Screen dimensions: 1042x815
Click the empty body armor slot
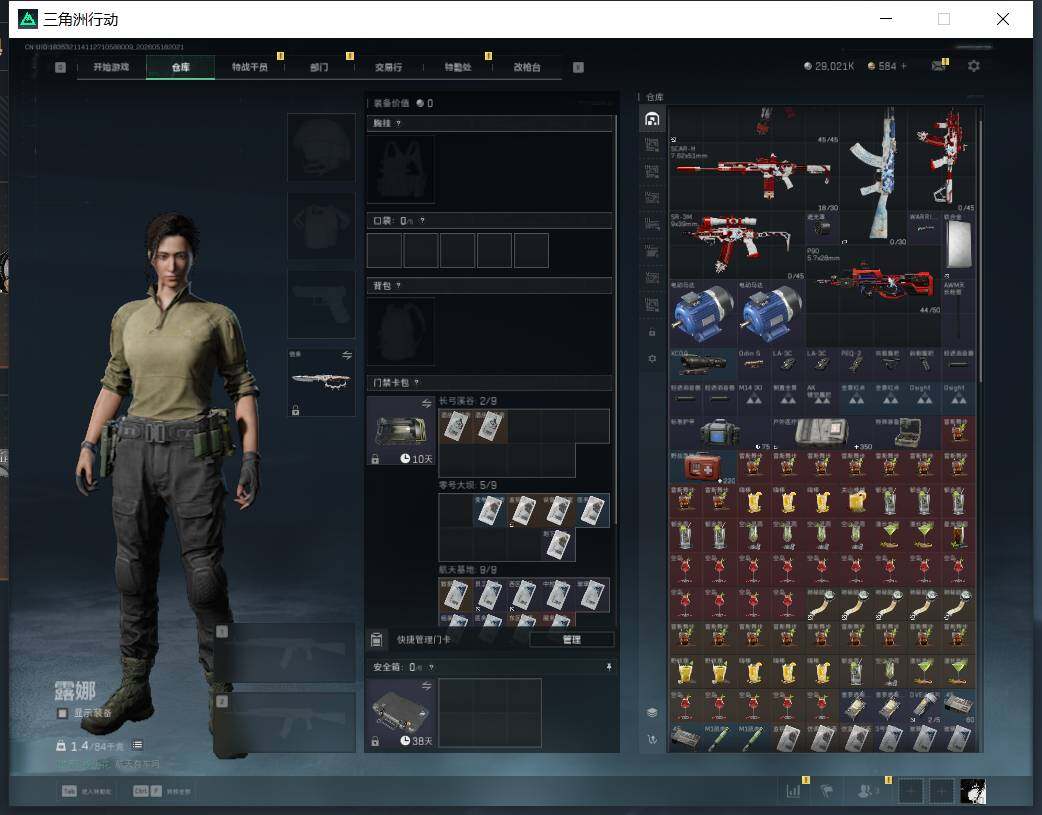coord(321,226)
